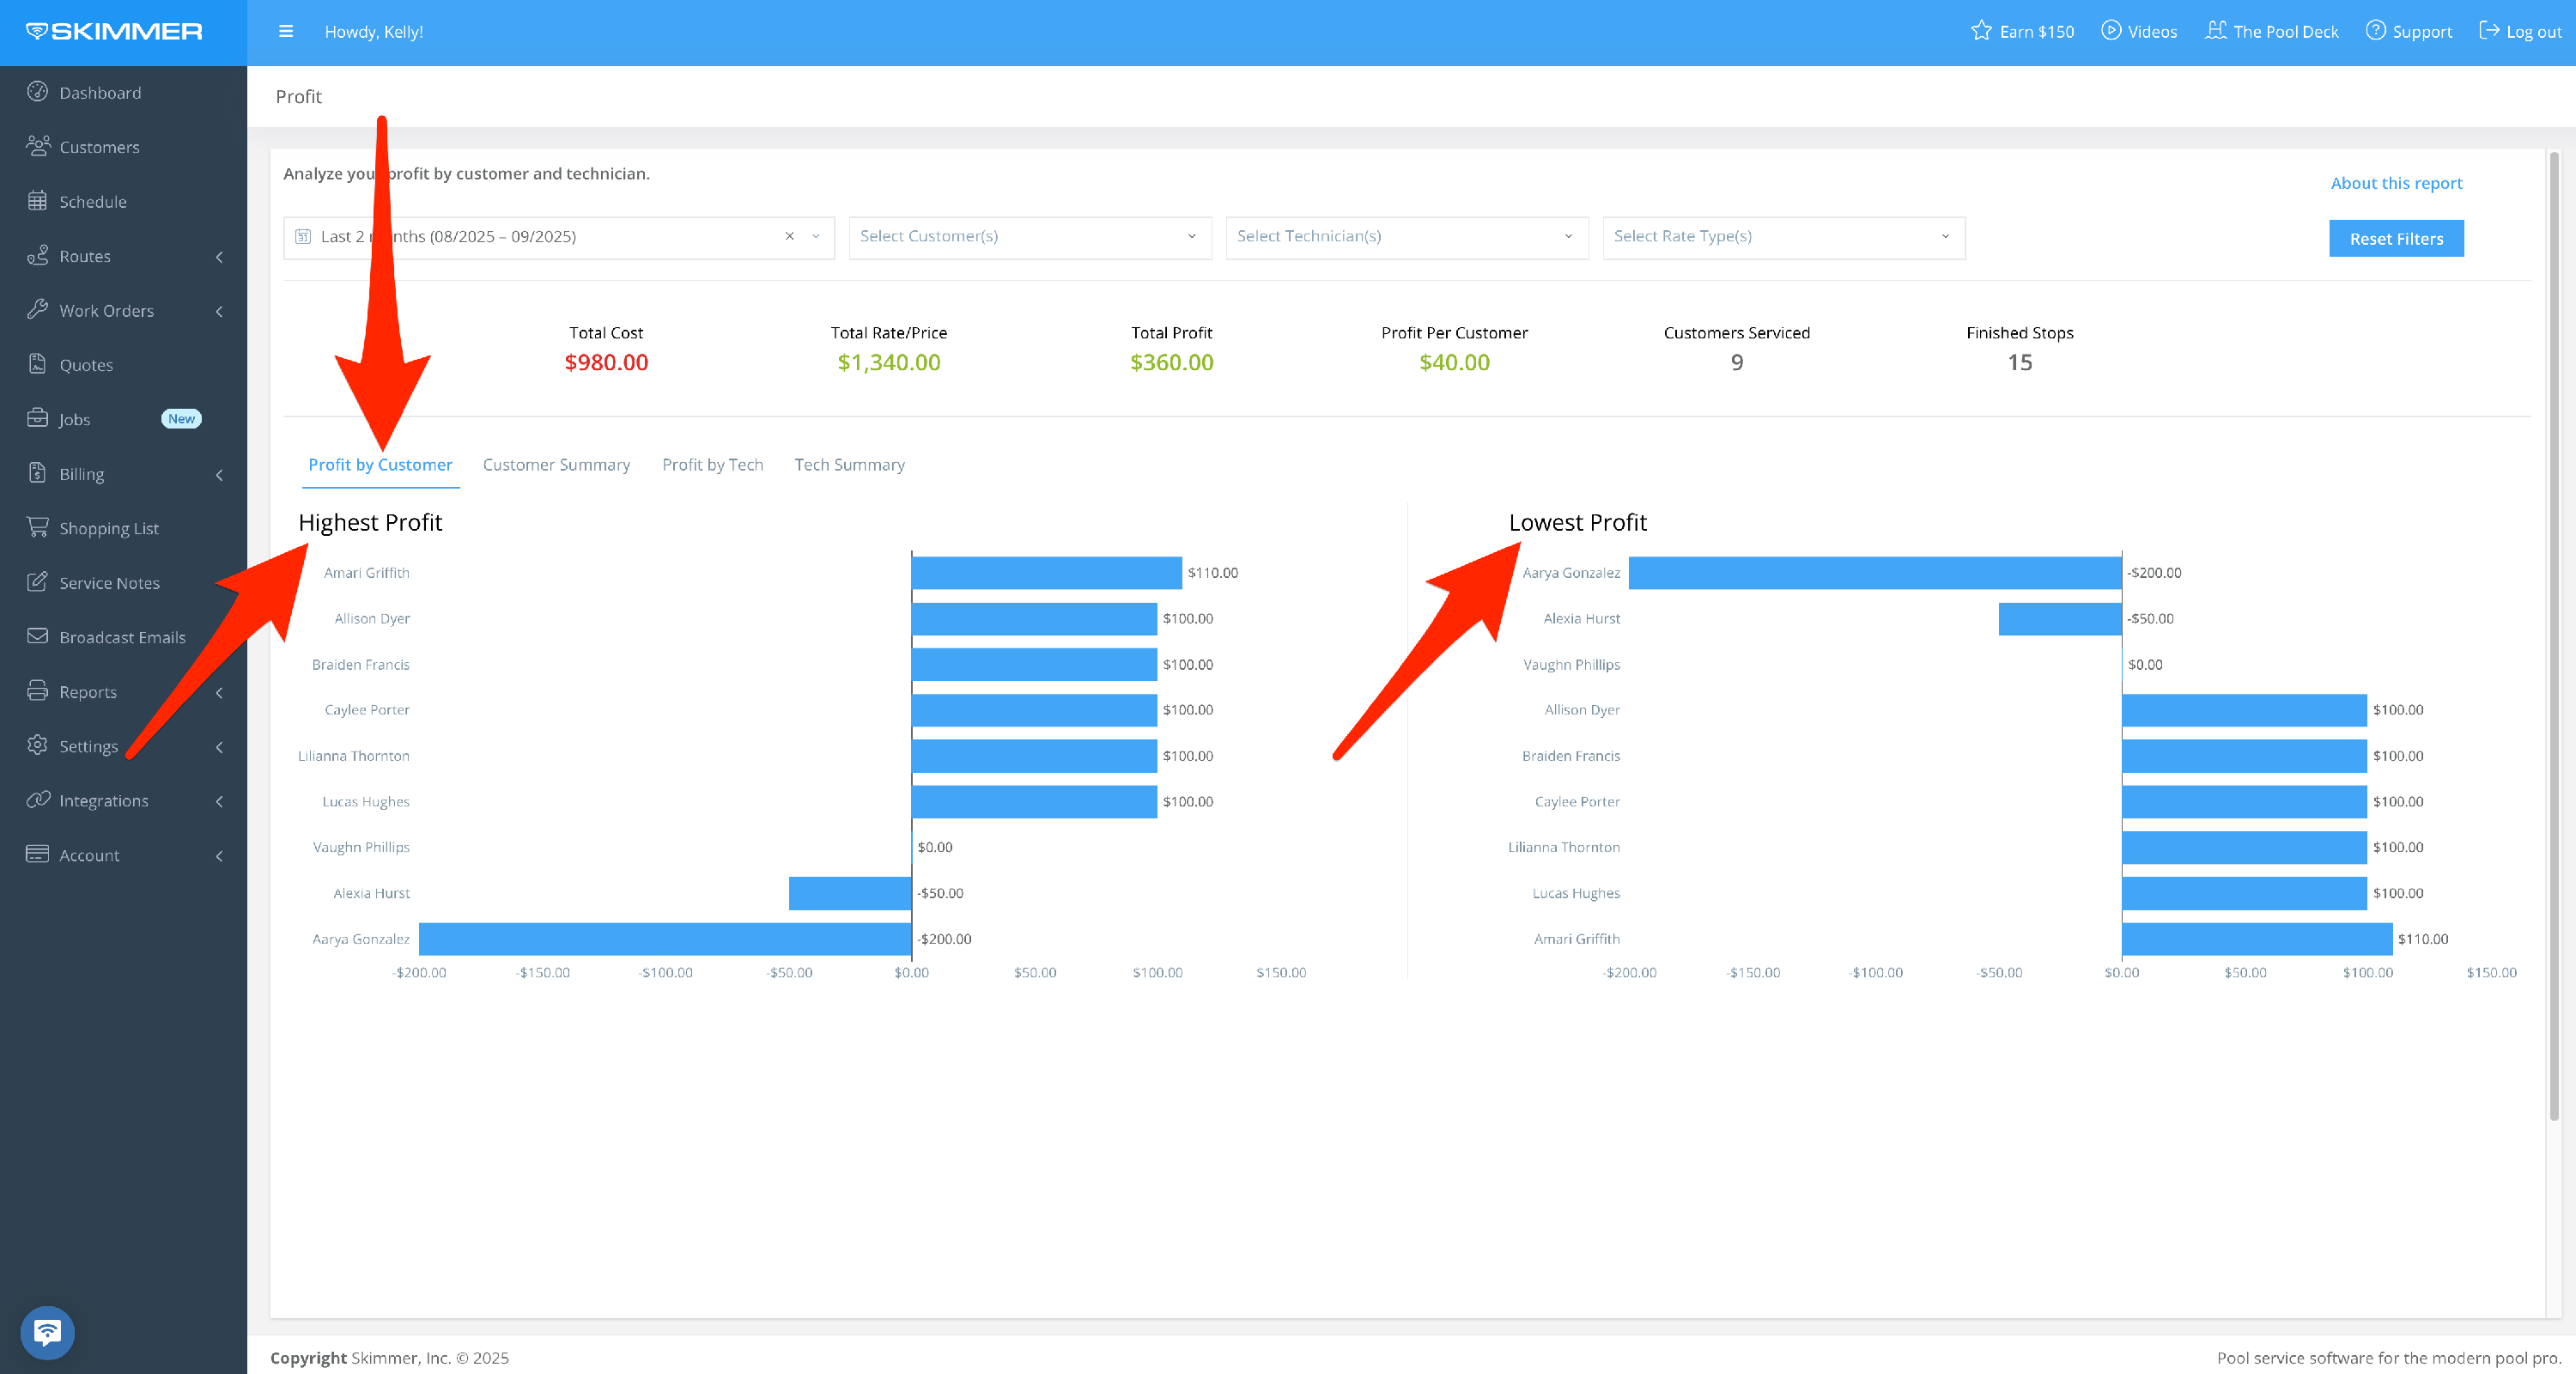This screenshot has height=1374, width=2576.
Task: Click the Amari Griffith $110.00 profit bar
Action: coord(1046,573)
